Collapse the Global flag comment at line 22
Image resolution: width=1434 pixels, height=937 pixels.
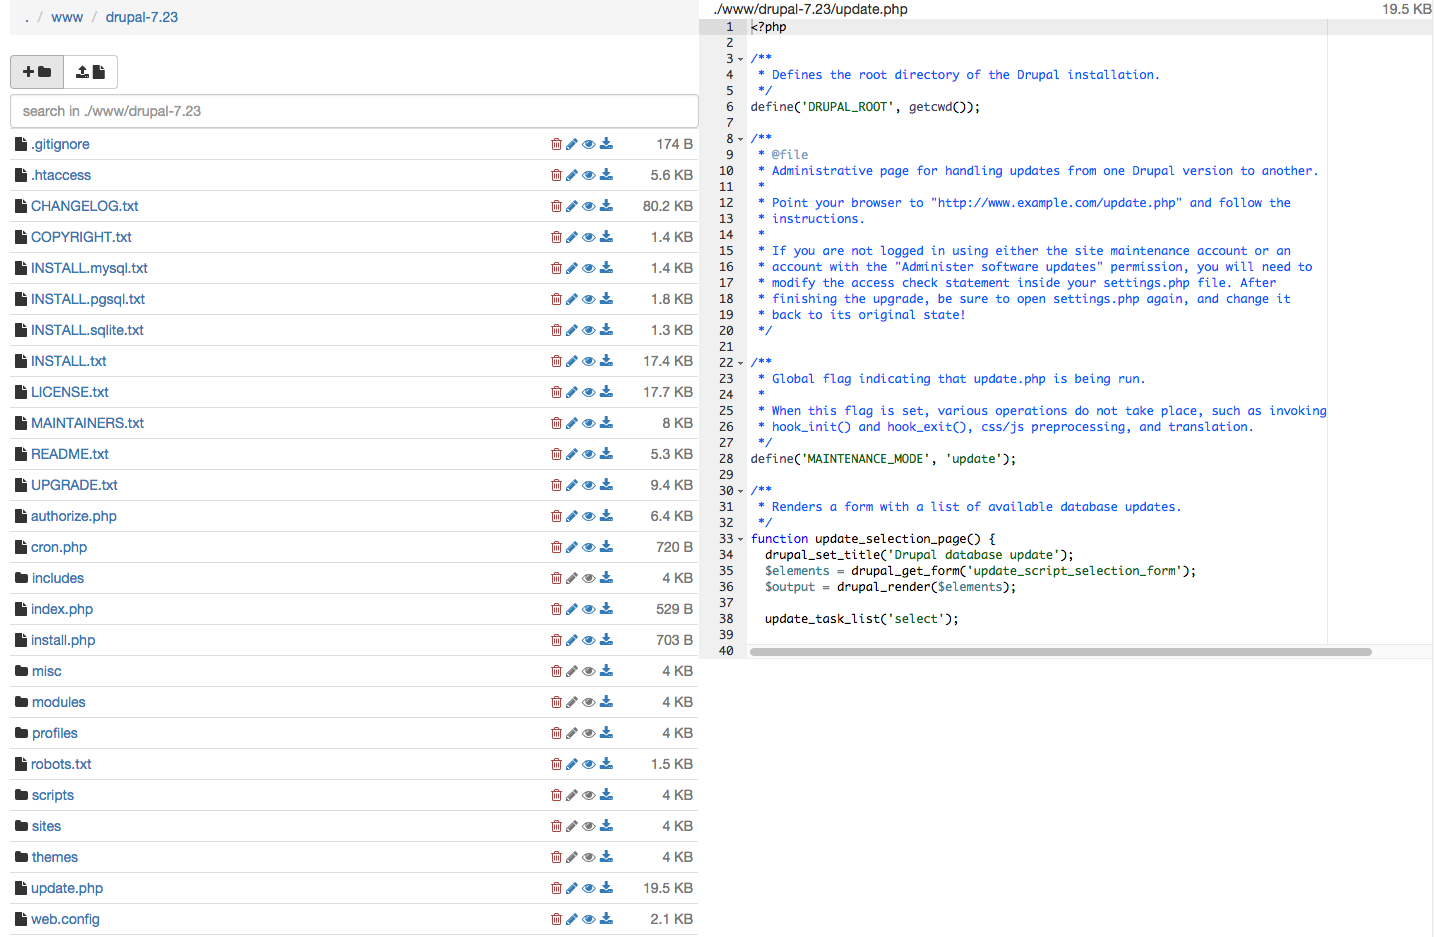pos(740,363)
